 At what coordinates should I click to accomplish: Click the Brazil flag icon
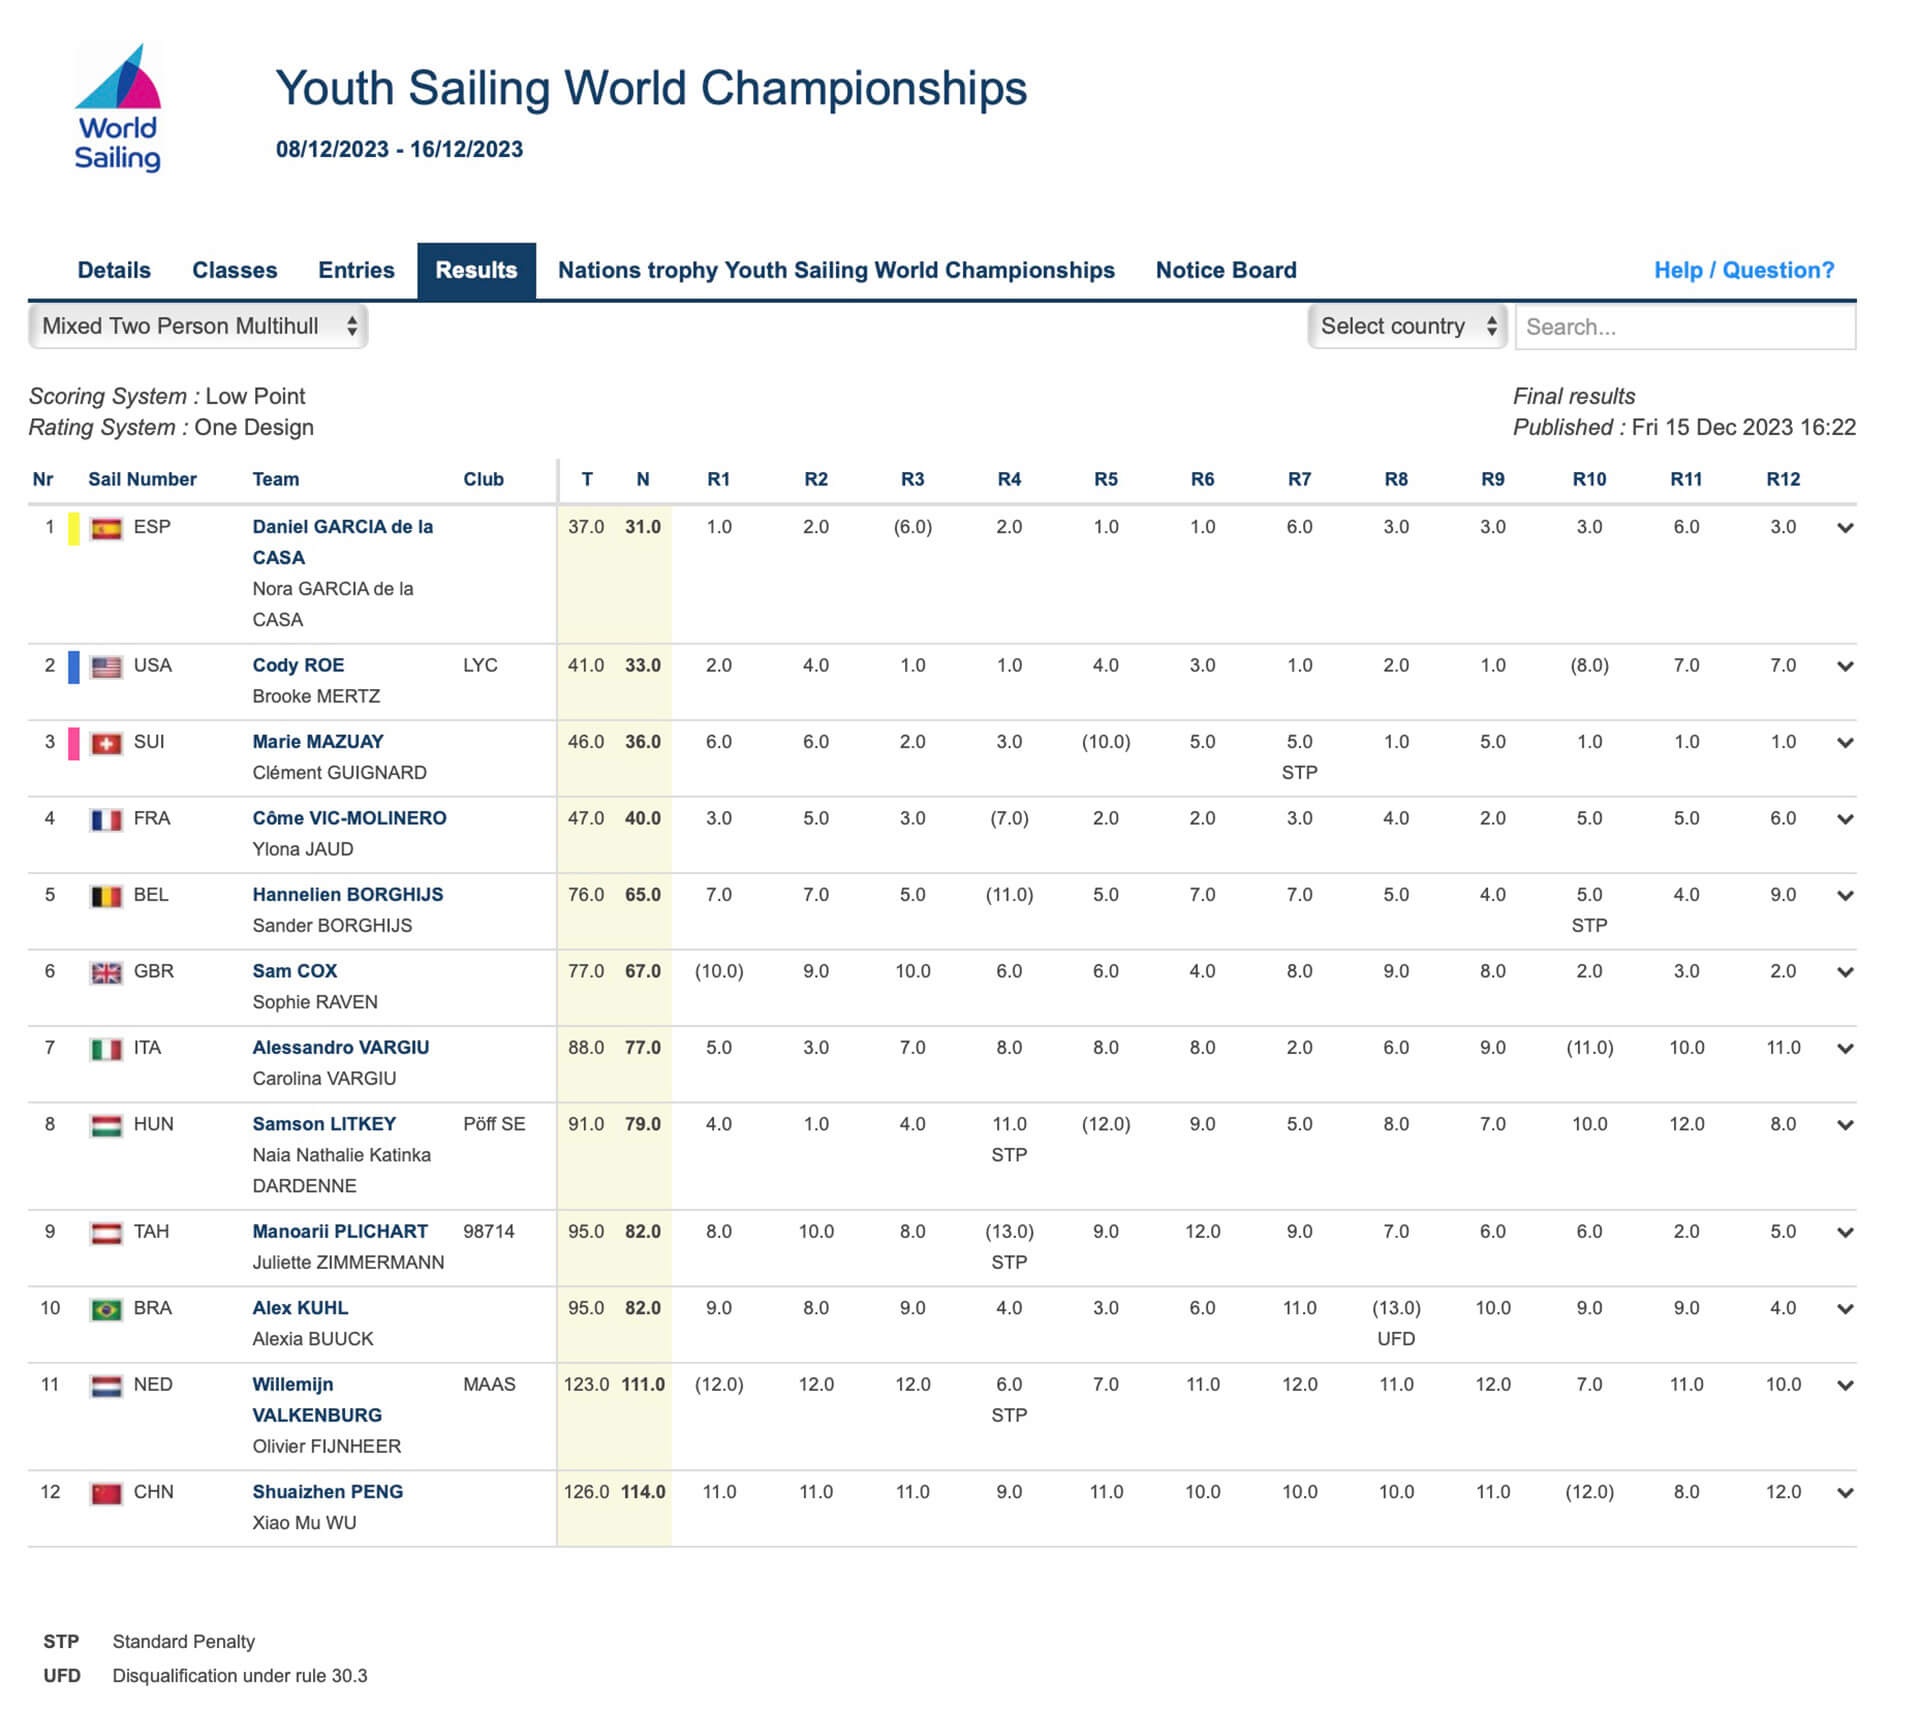[x=106, y=1309]
